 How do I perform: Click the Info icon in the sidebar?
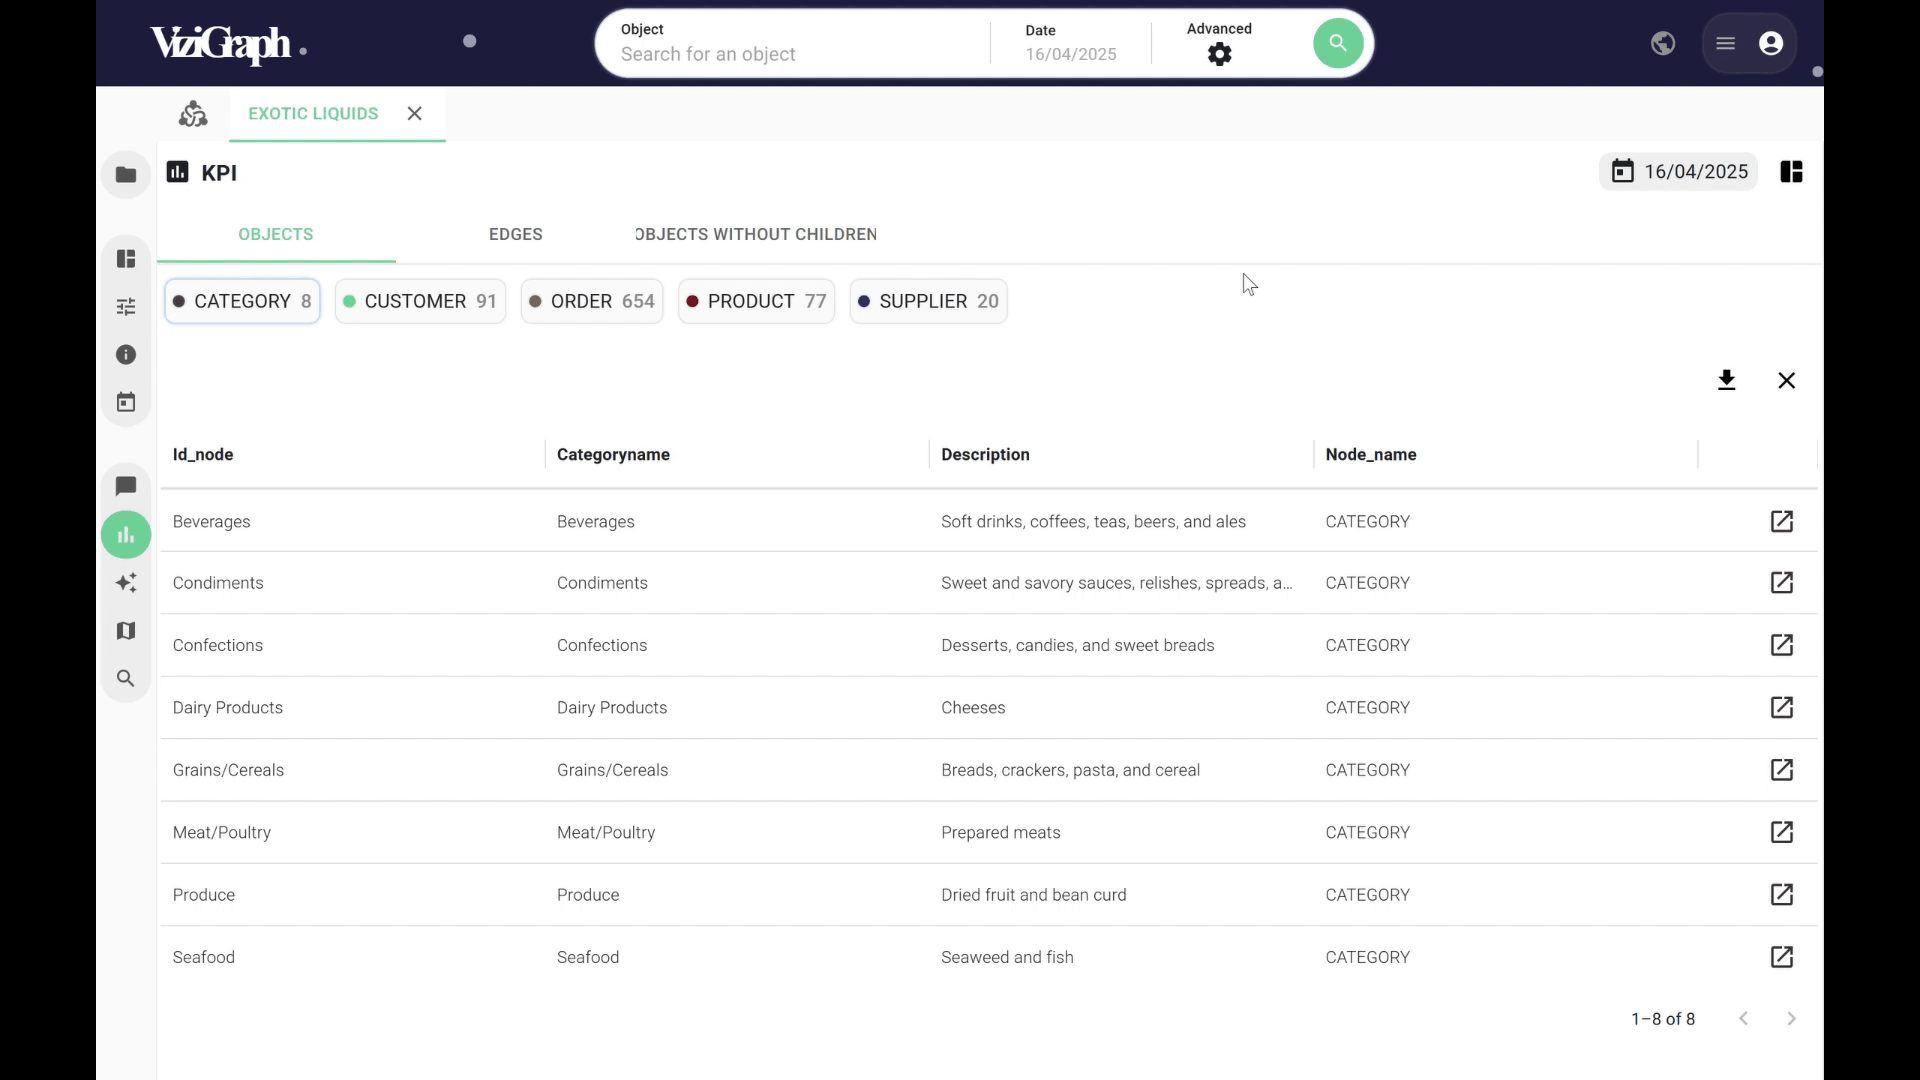126,354
